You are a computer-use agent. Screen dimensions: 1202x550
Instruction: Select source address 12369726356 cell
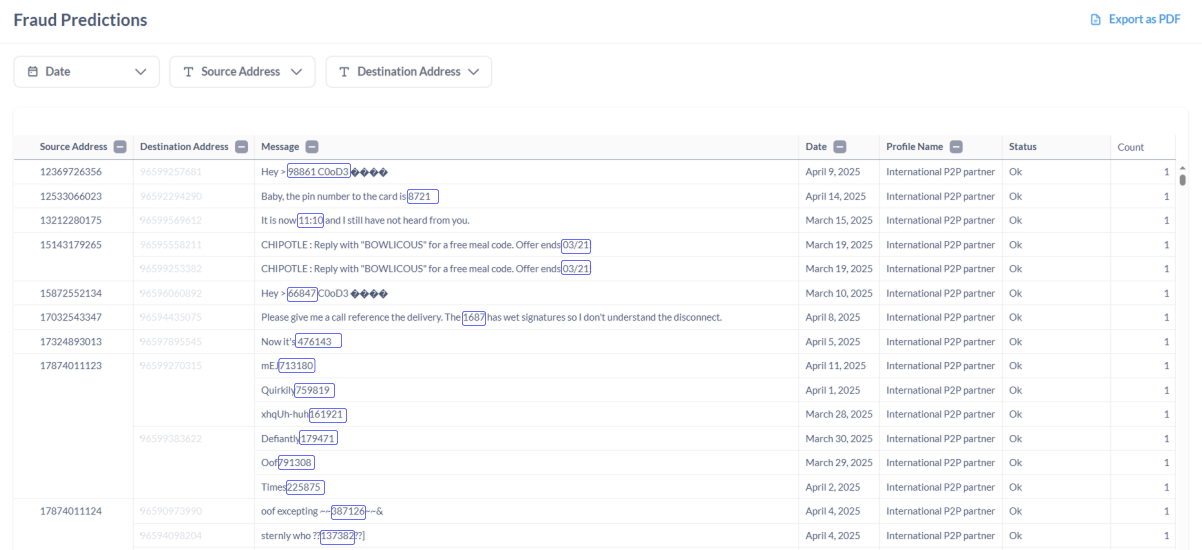click(71, 172)
